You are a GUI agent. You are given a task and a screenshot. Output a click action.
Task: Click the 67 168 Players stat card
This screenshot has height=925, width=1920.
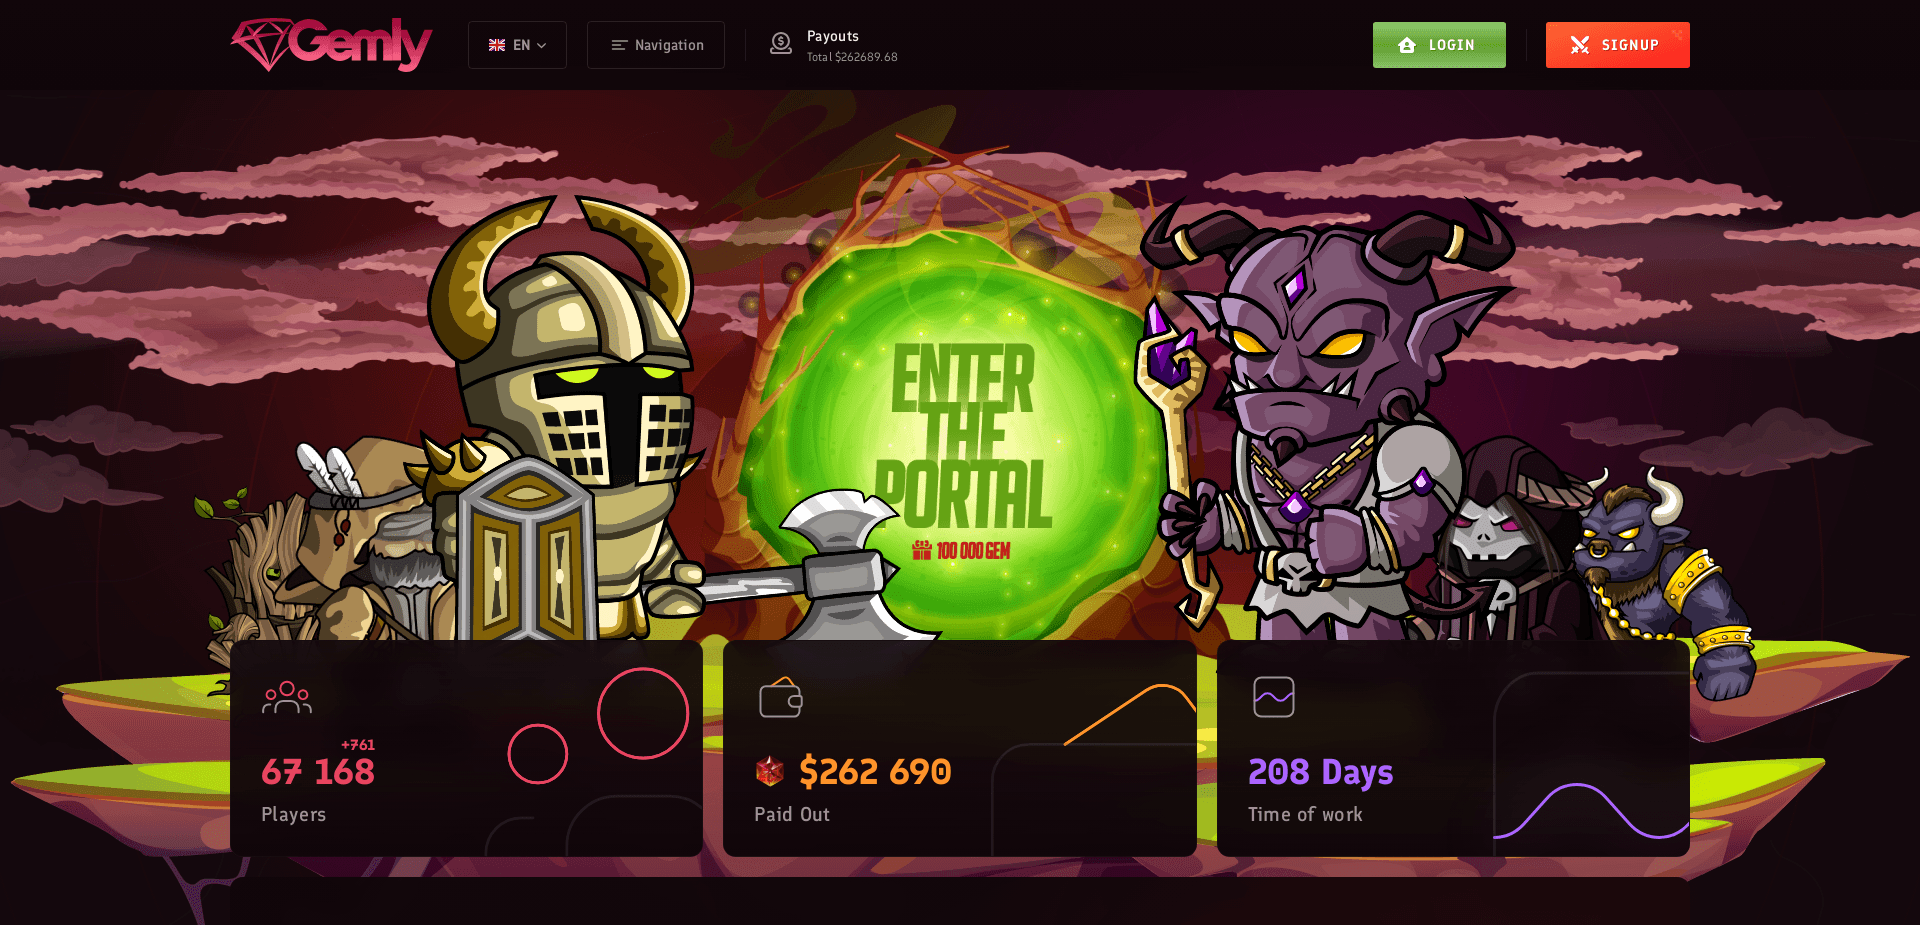pyautogui.click(x=466, y=748)
